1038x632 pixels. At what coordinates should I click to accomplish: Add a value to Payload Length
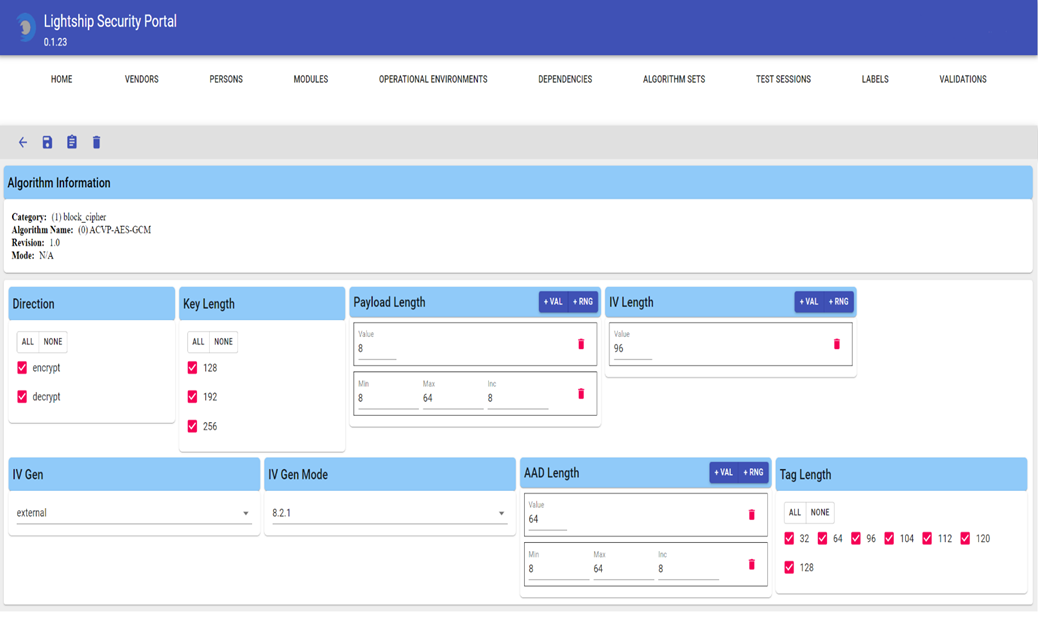(553, 302)
